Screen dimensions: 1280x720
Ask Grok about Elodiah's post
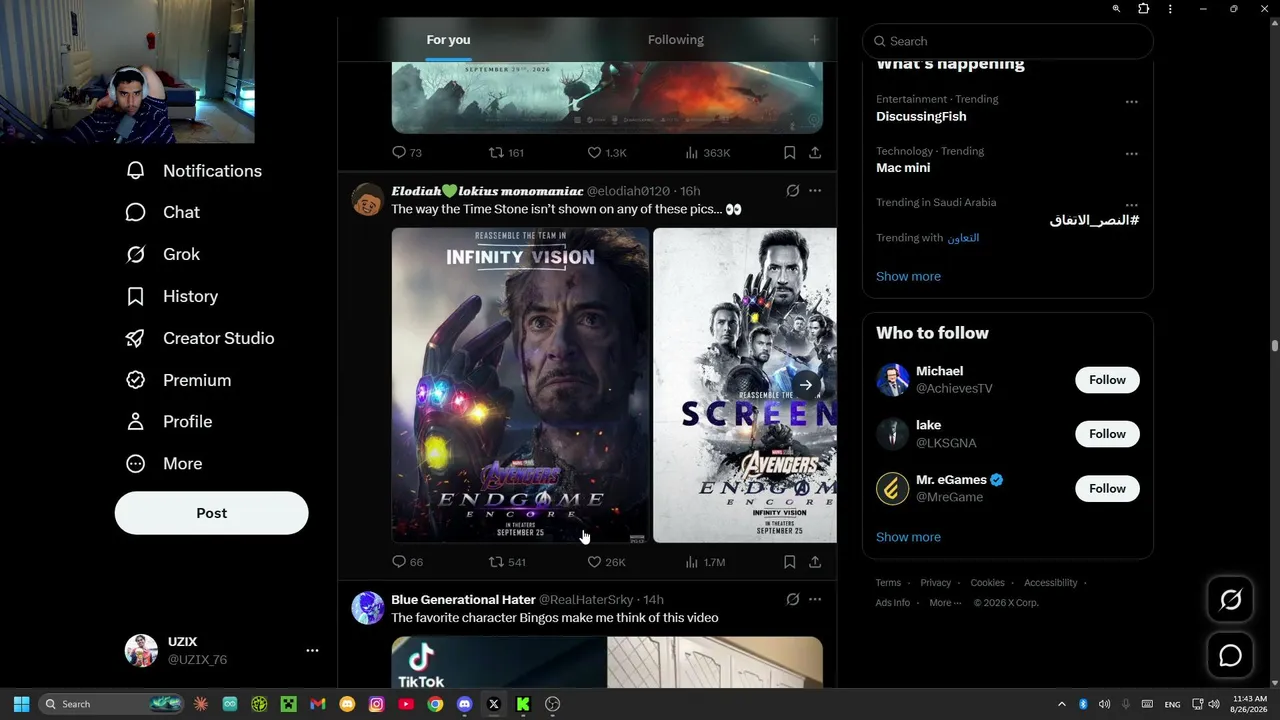click(793, 191)
